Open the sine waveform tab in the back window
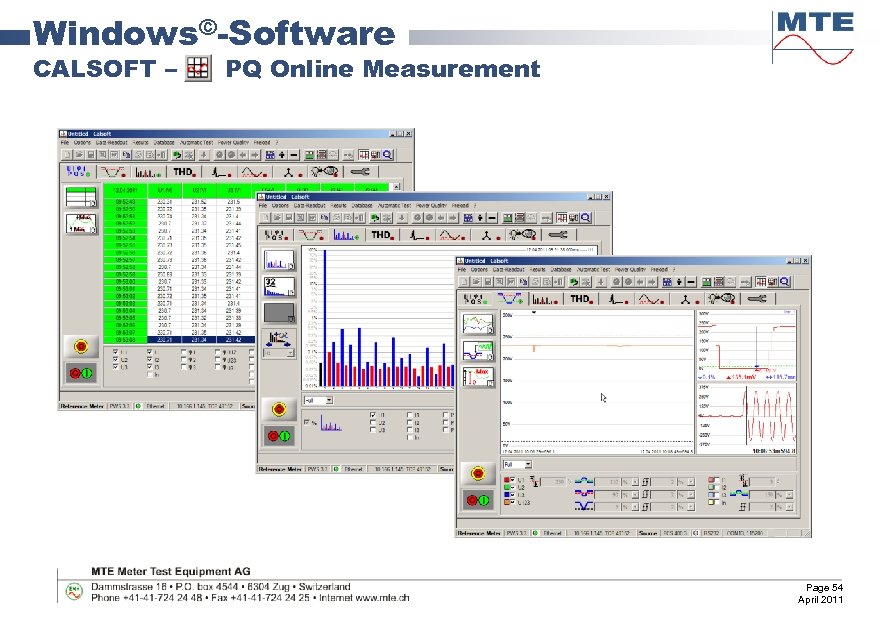 point(254,171)
